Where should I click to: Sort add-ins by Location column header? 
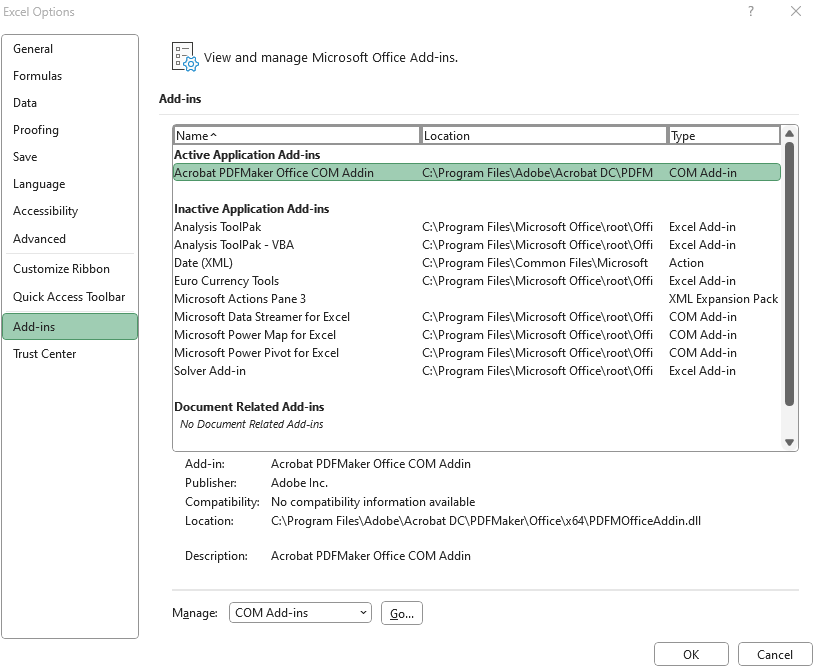544,136
